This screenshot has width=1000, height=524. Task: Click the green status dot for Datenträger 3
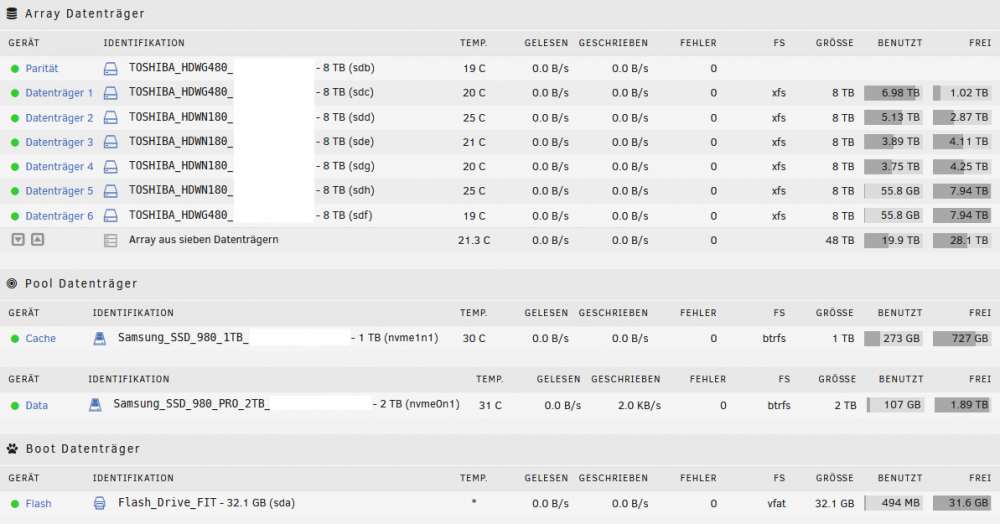pyautogui.click(x=15, y=142)
